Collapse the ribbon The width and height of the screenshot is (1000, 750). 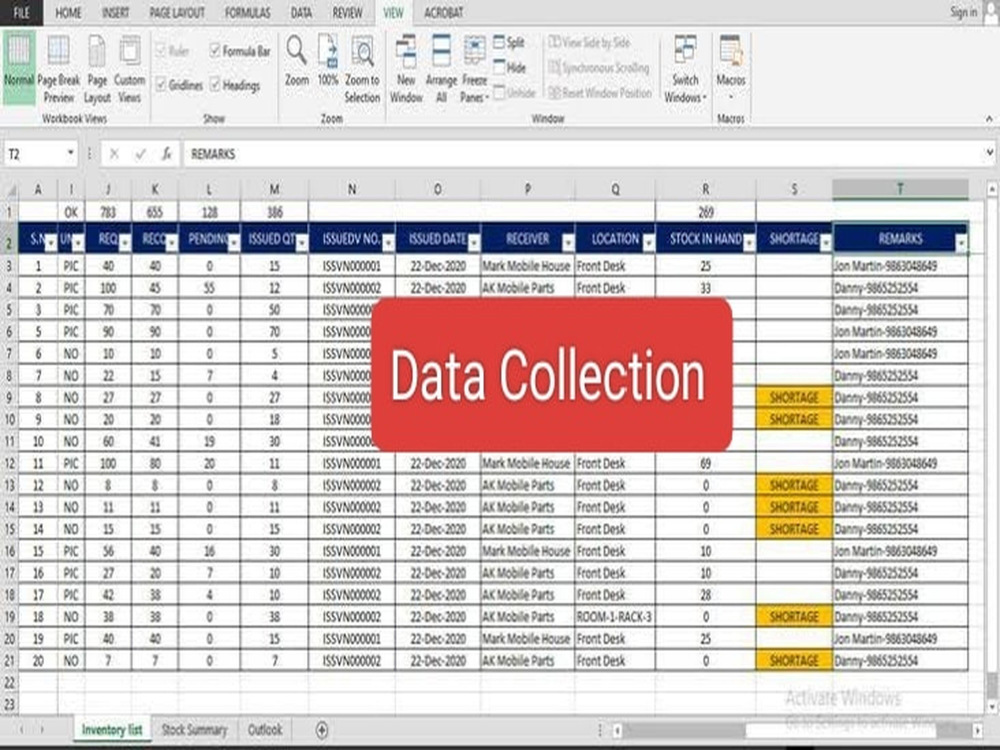click(x=989, y=119)
